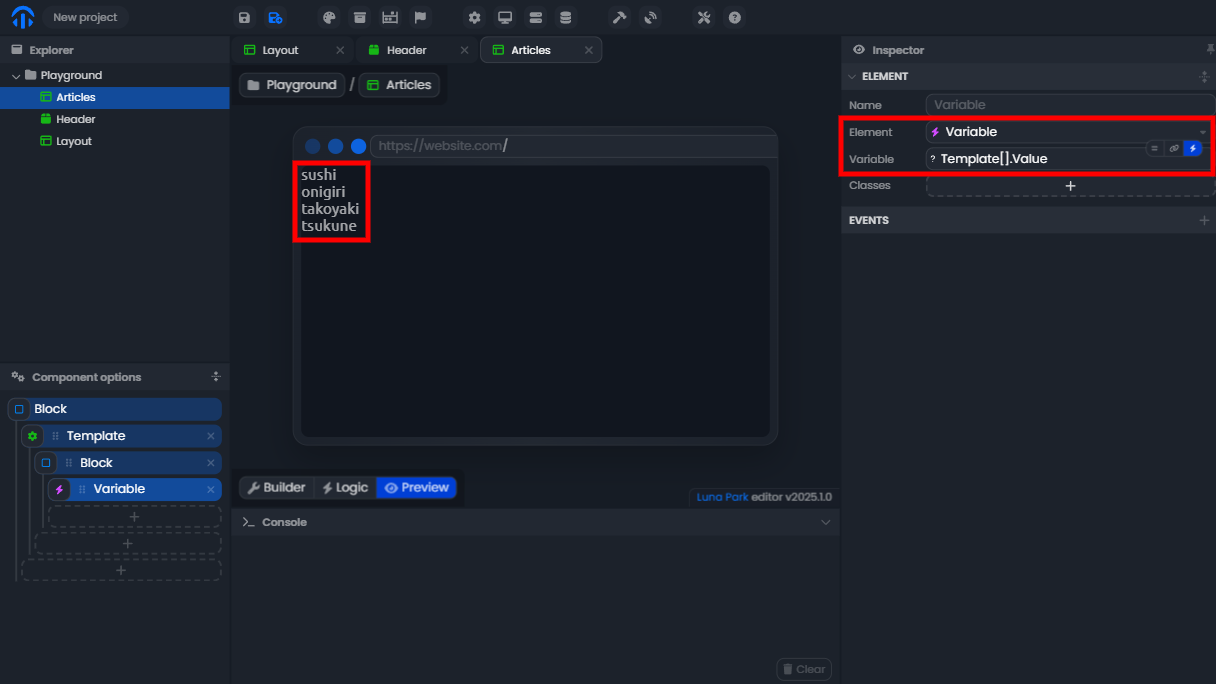Select Layout in the Explorer tree
Viewport: 1216px width, 684px height.
[74, 141]
